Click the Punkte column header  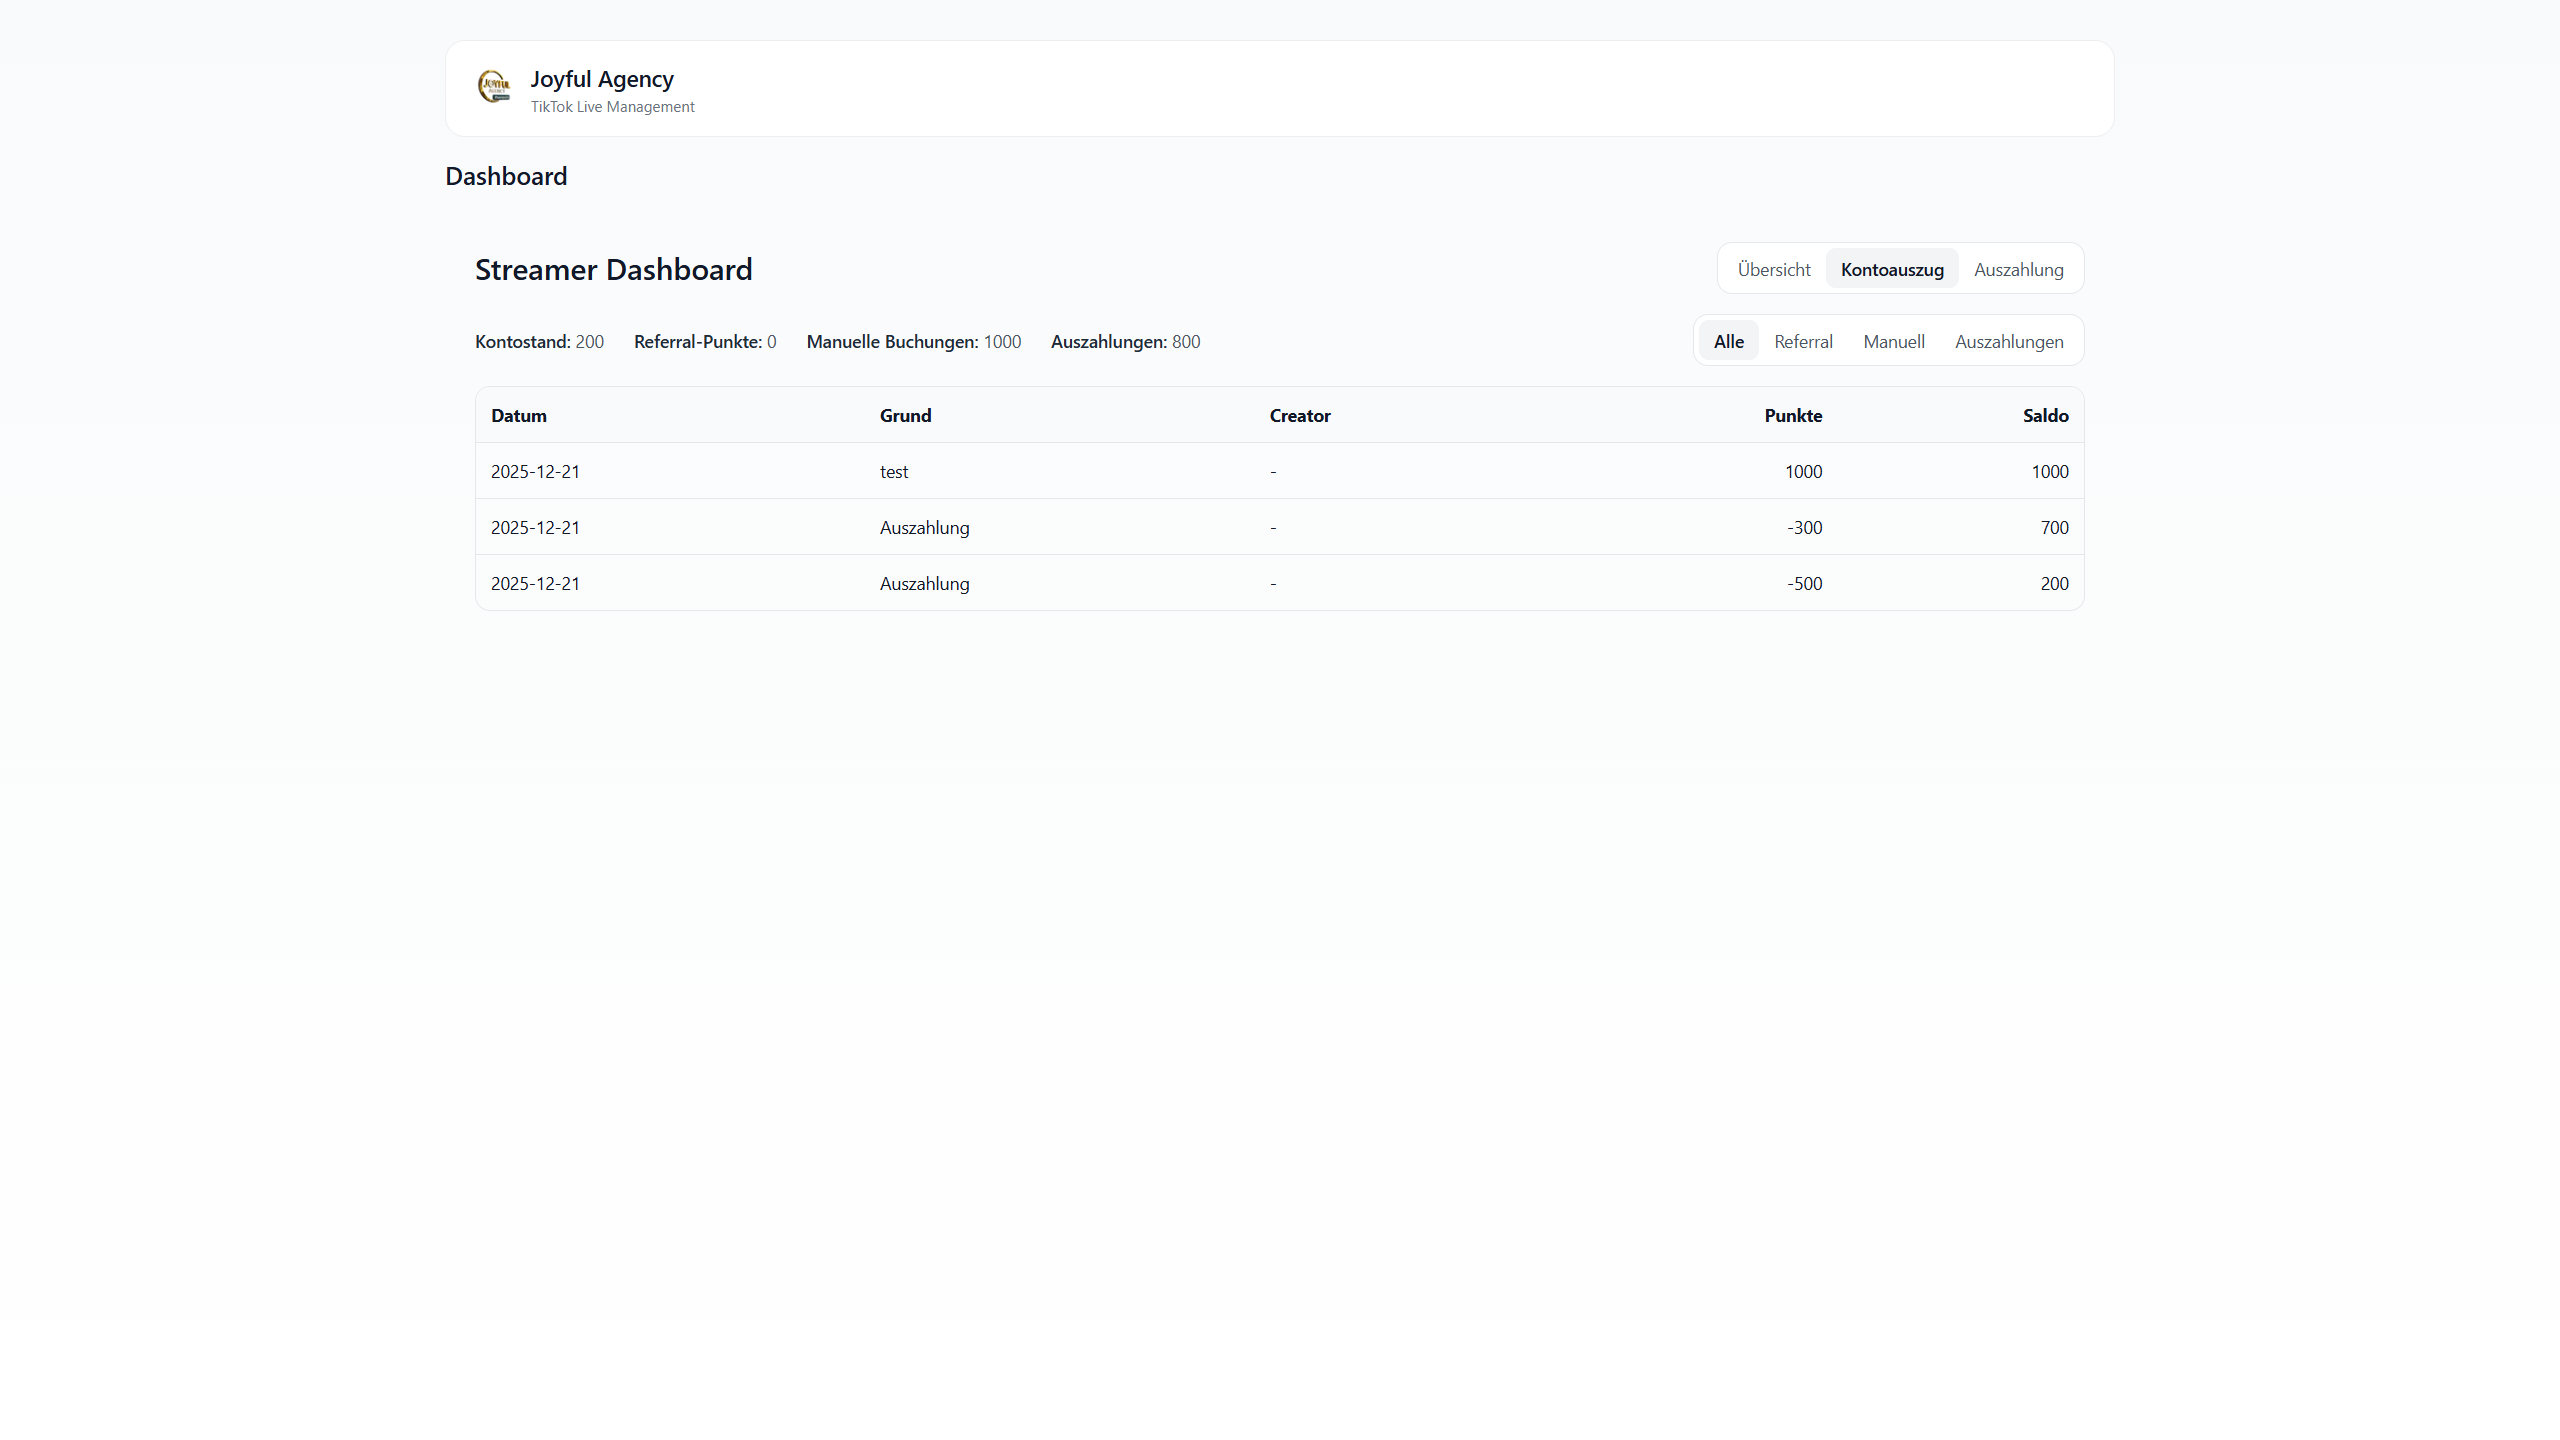[x=1792, y=415]
